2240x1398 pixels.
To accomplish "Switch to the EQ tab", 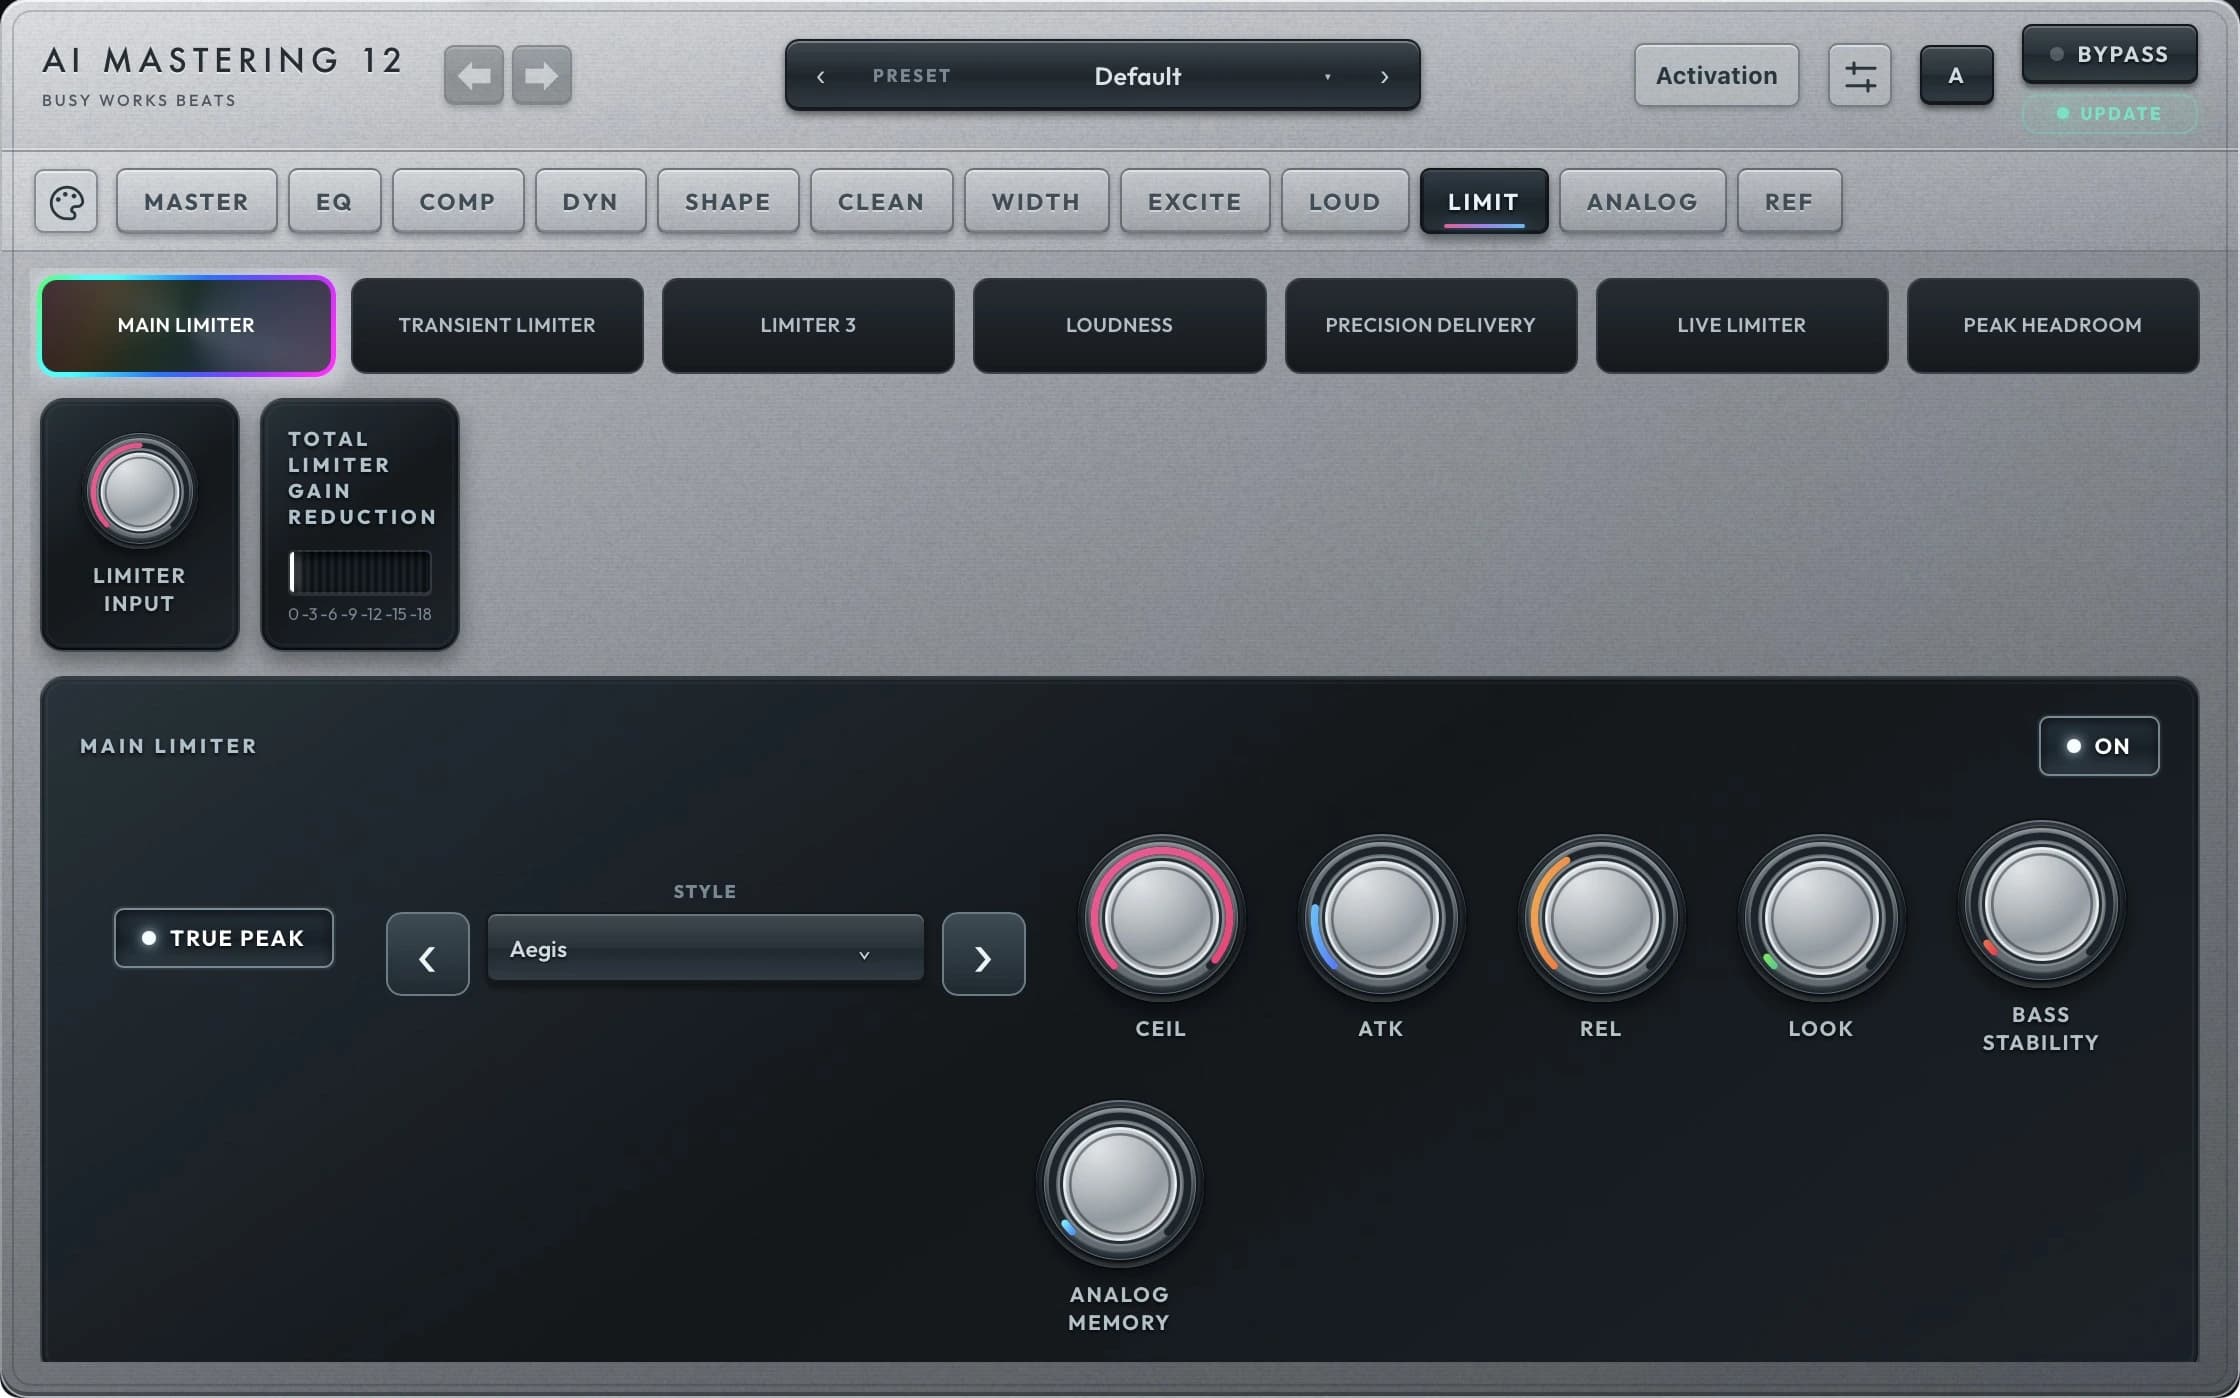I will pyautogui.click(x=334, y=202).
